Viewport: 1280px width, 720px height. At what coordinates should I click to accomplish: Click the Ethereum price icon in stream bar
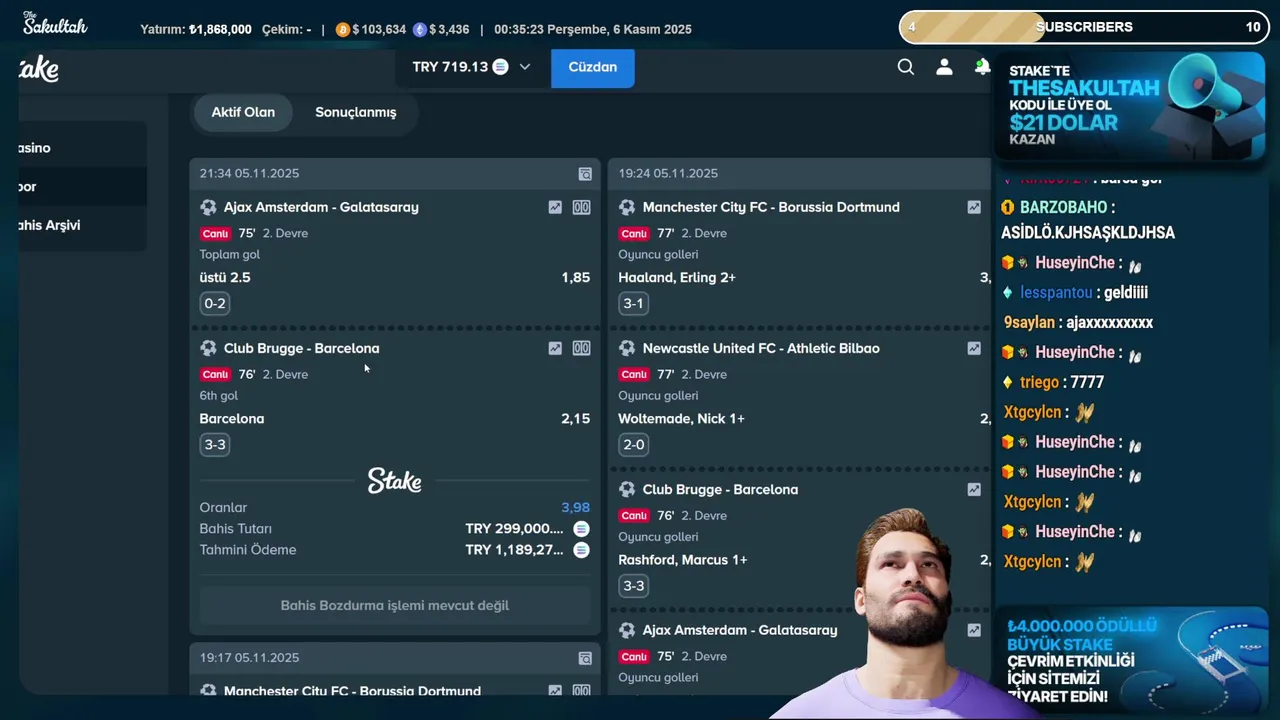coord(420,30)
